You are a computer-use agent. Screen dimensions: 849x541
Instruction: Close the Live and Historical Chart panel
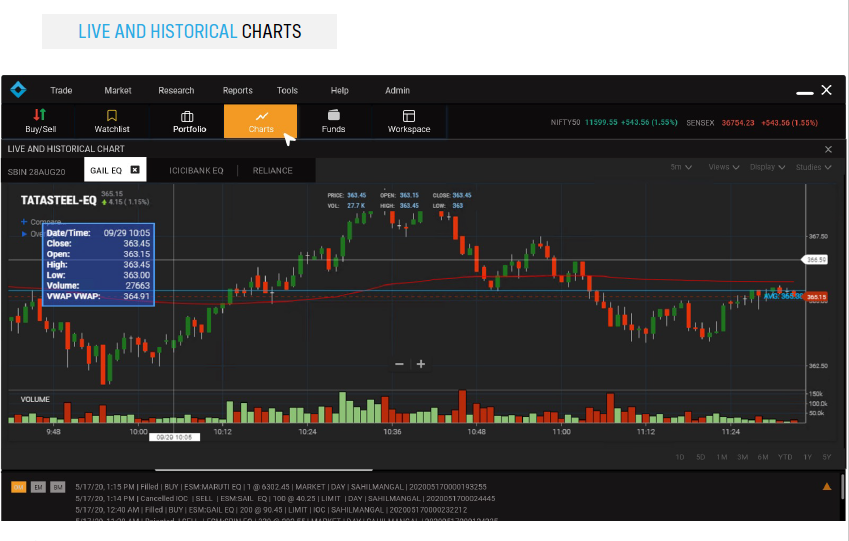pyautogui.click(x=828, y=149)
